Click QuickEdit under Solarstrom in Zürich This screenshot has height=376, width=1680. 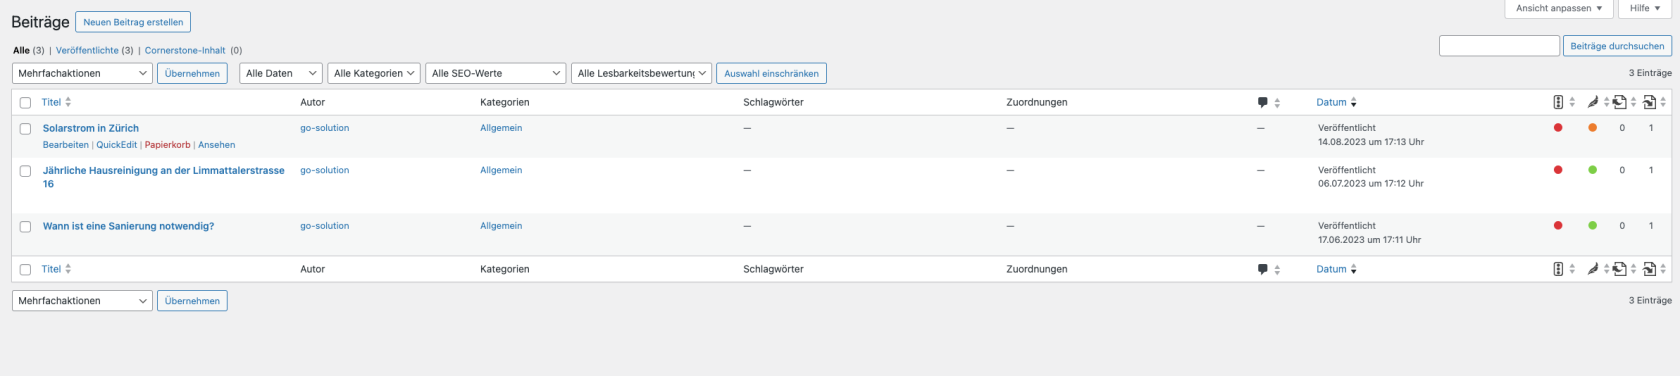(x=117, y=145)
